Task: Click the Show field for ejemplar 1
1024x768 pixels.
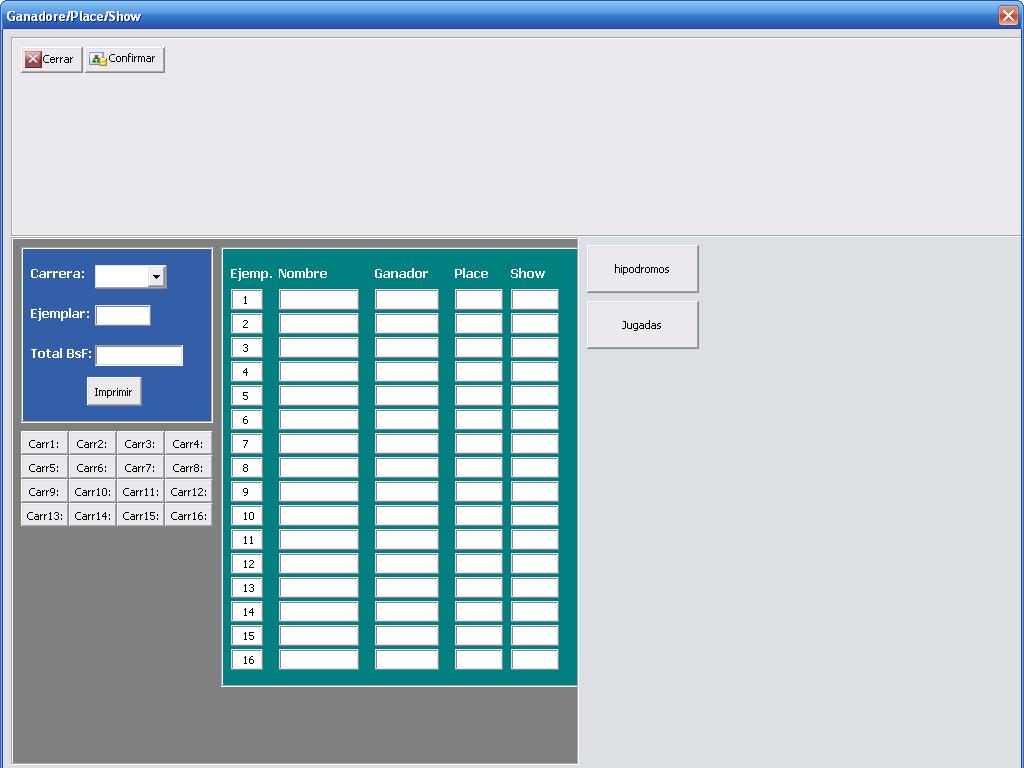Action: pos(534,300)
